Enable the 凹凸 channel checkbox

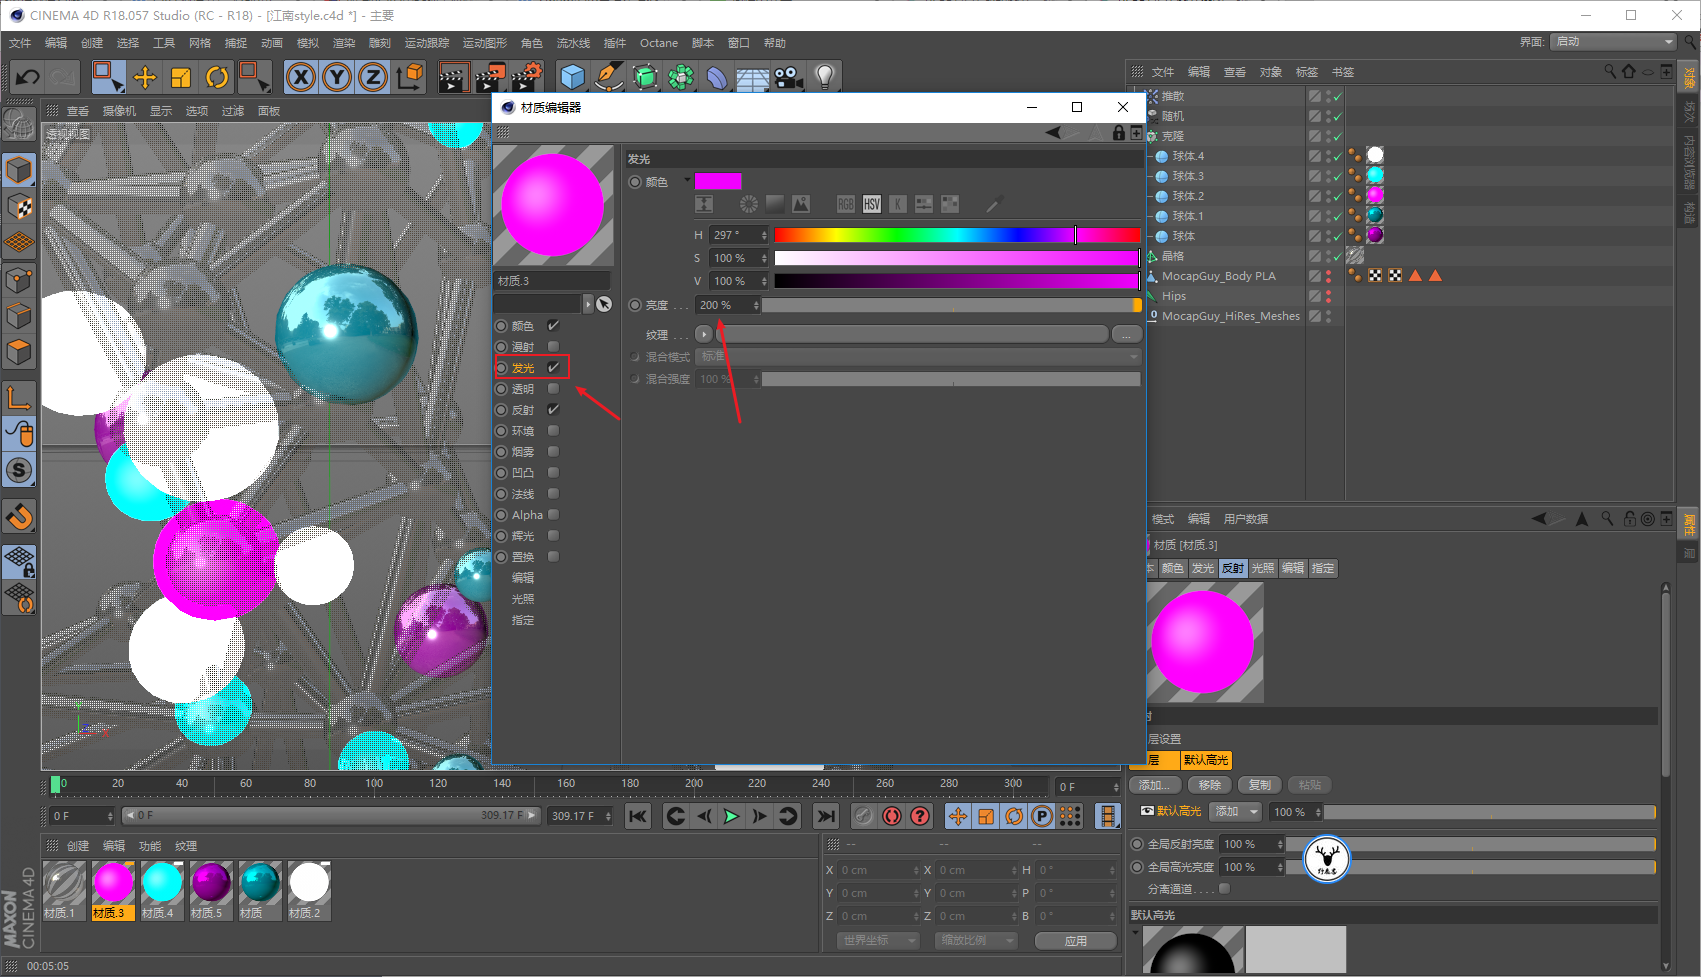click(x=553, y=473)
